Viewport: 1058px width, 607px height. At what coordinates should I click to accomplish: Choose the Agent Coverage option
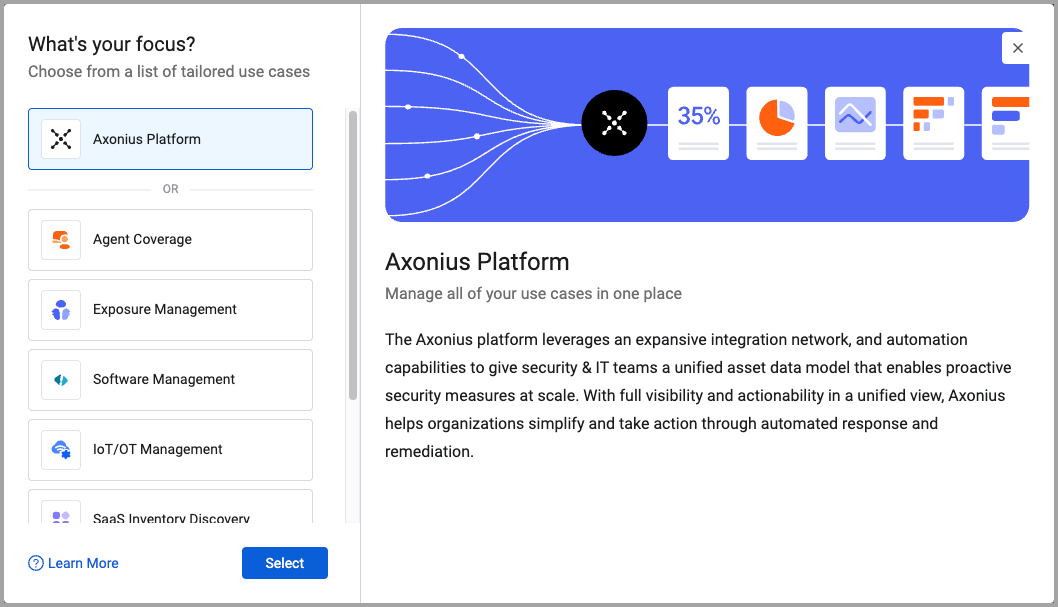click(x=170, y=240)
